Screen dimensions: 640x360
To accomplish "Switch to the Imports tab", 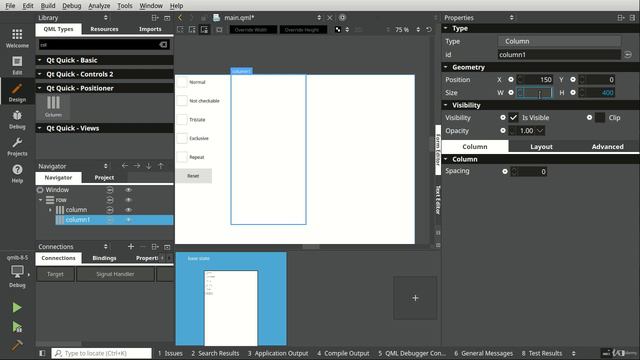I will coord(150,29).
